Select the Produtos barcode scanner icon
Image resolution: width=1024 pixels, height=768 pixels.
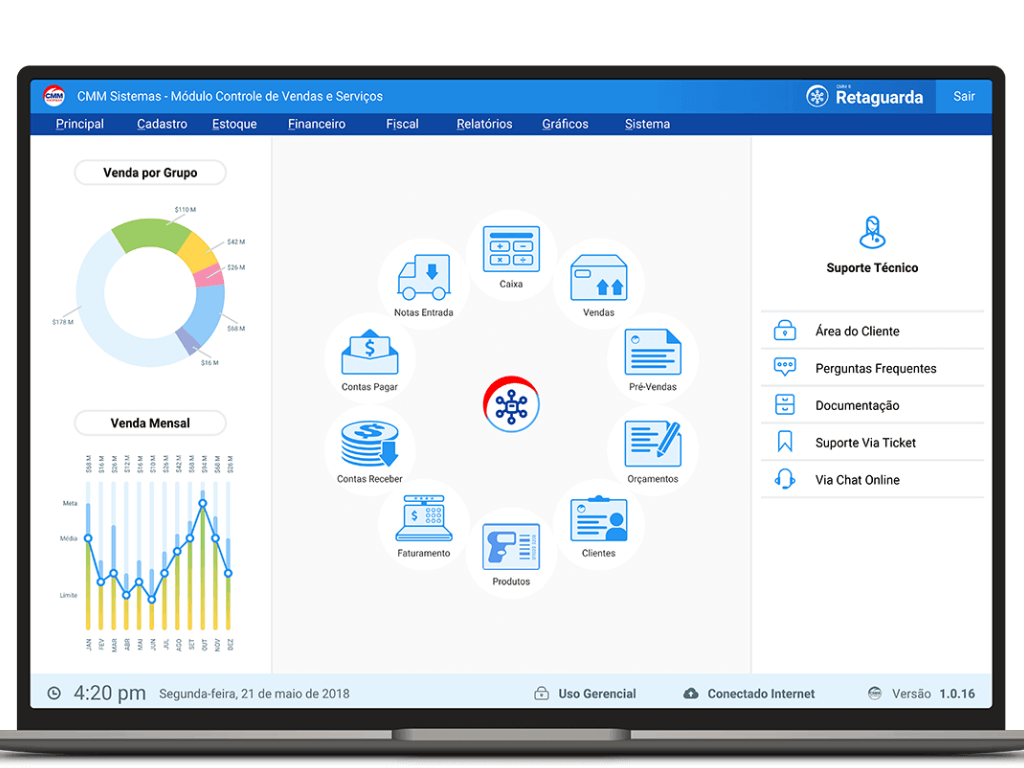(x=511, y=547)
